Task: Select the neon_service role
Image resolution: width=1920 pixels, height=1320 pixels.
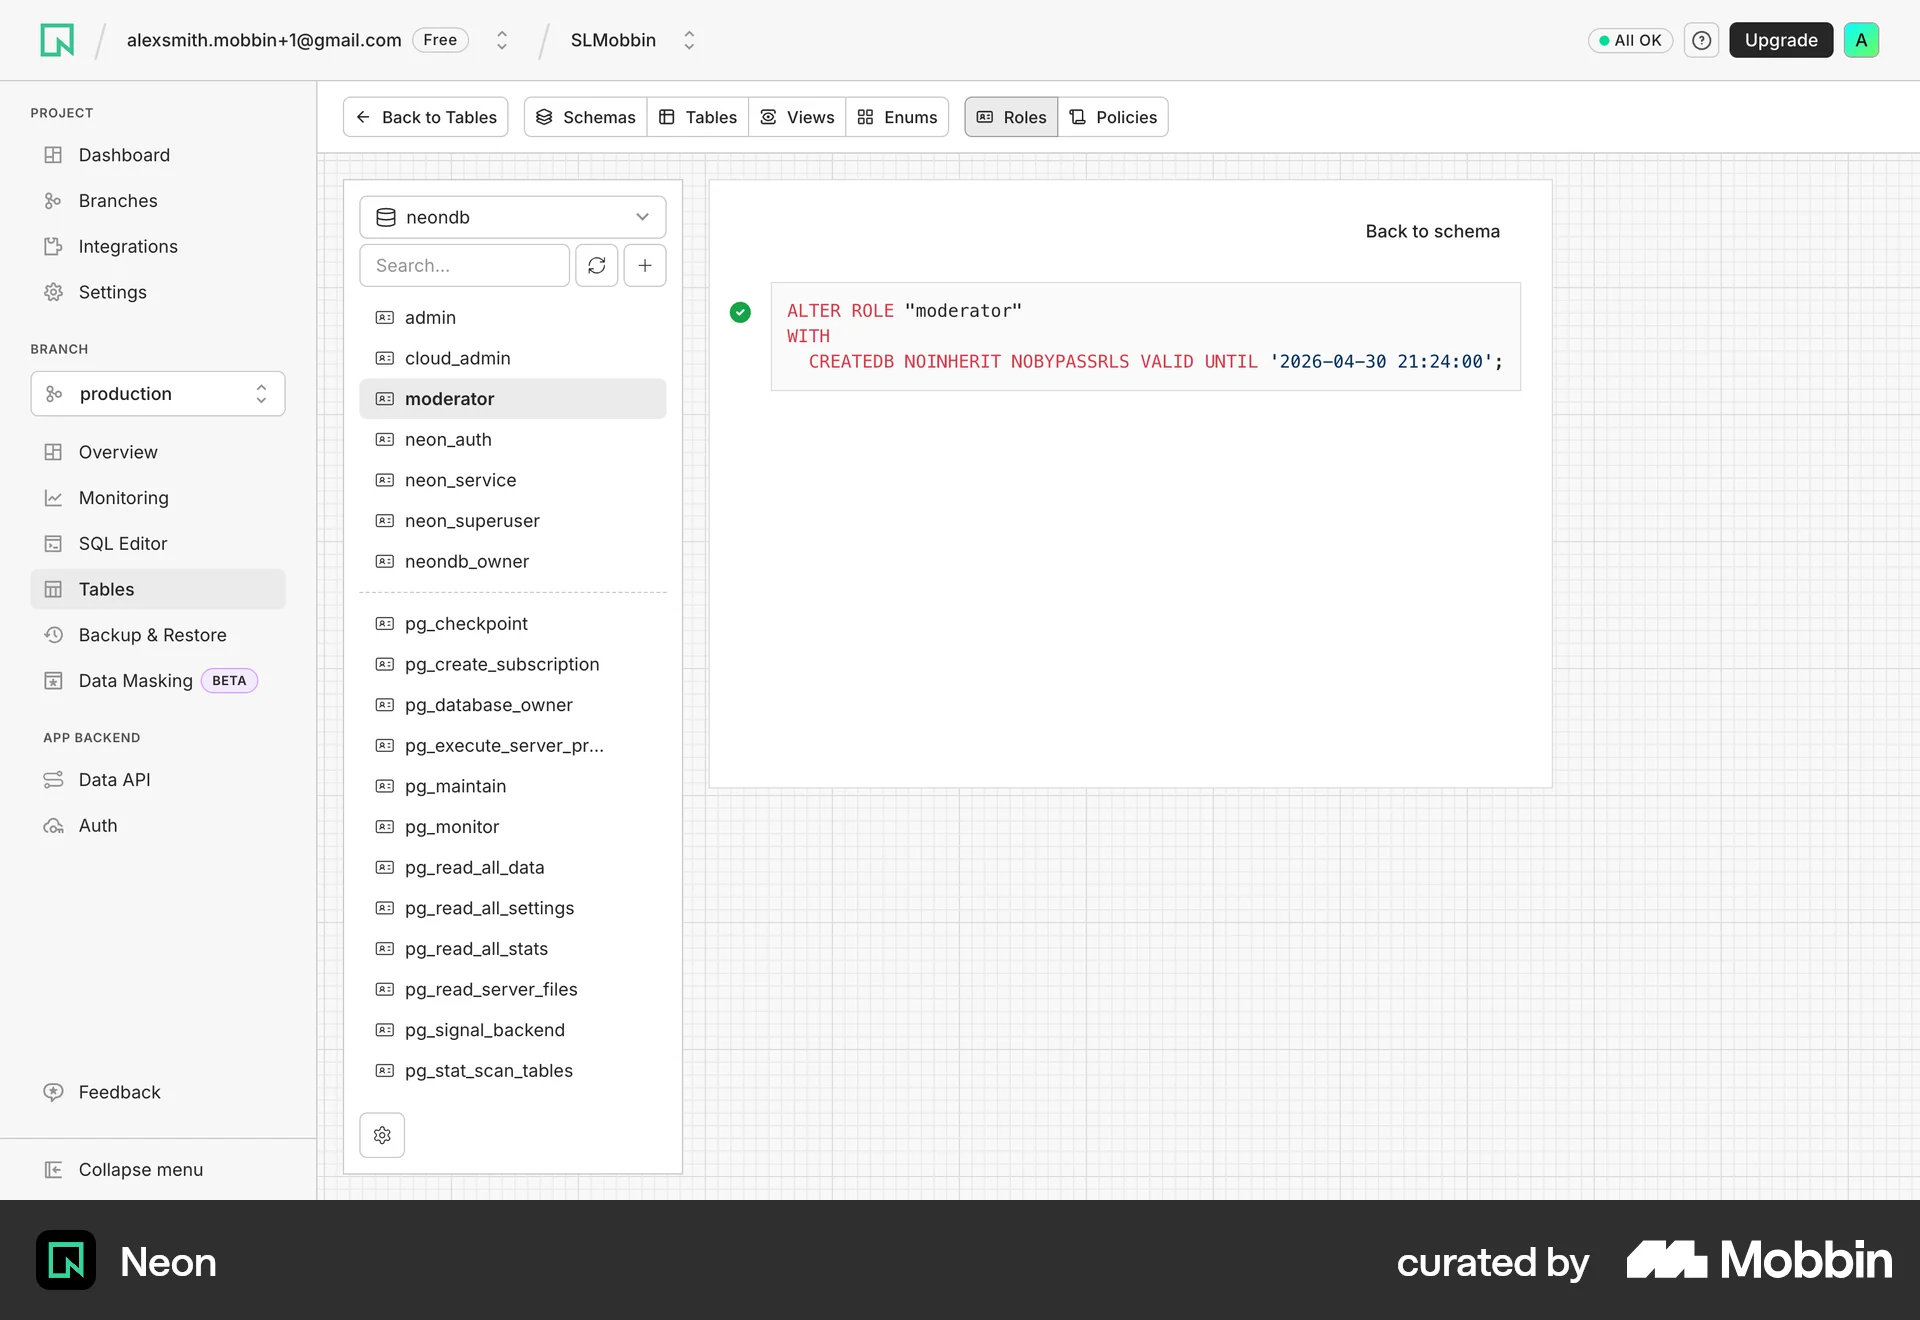Action: 513,480
